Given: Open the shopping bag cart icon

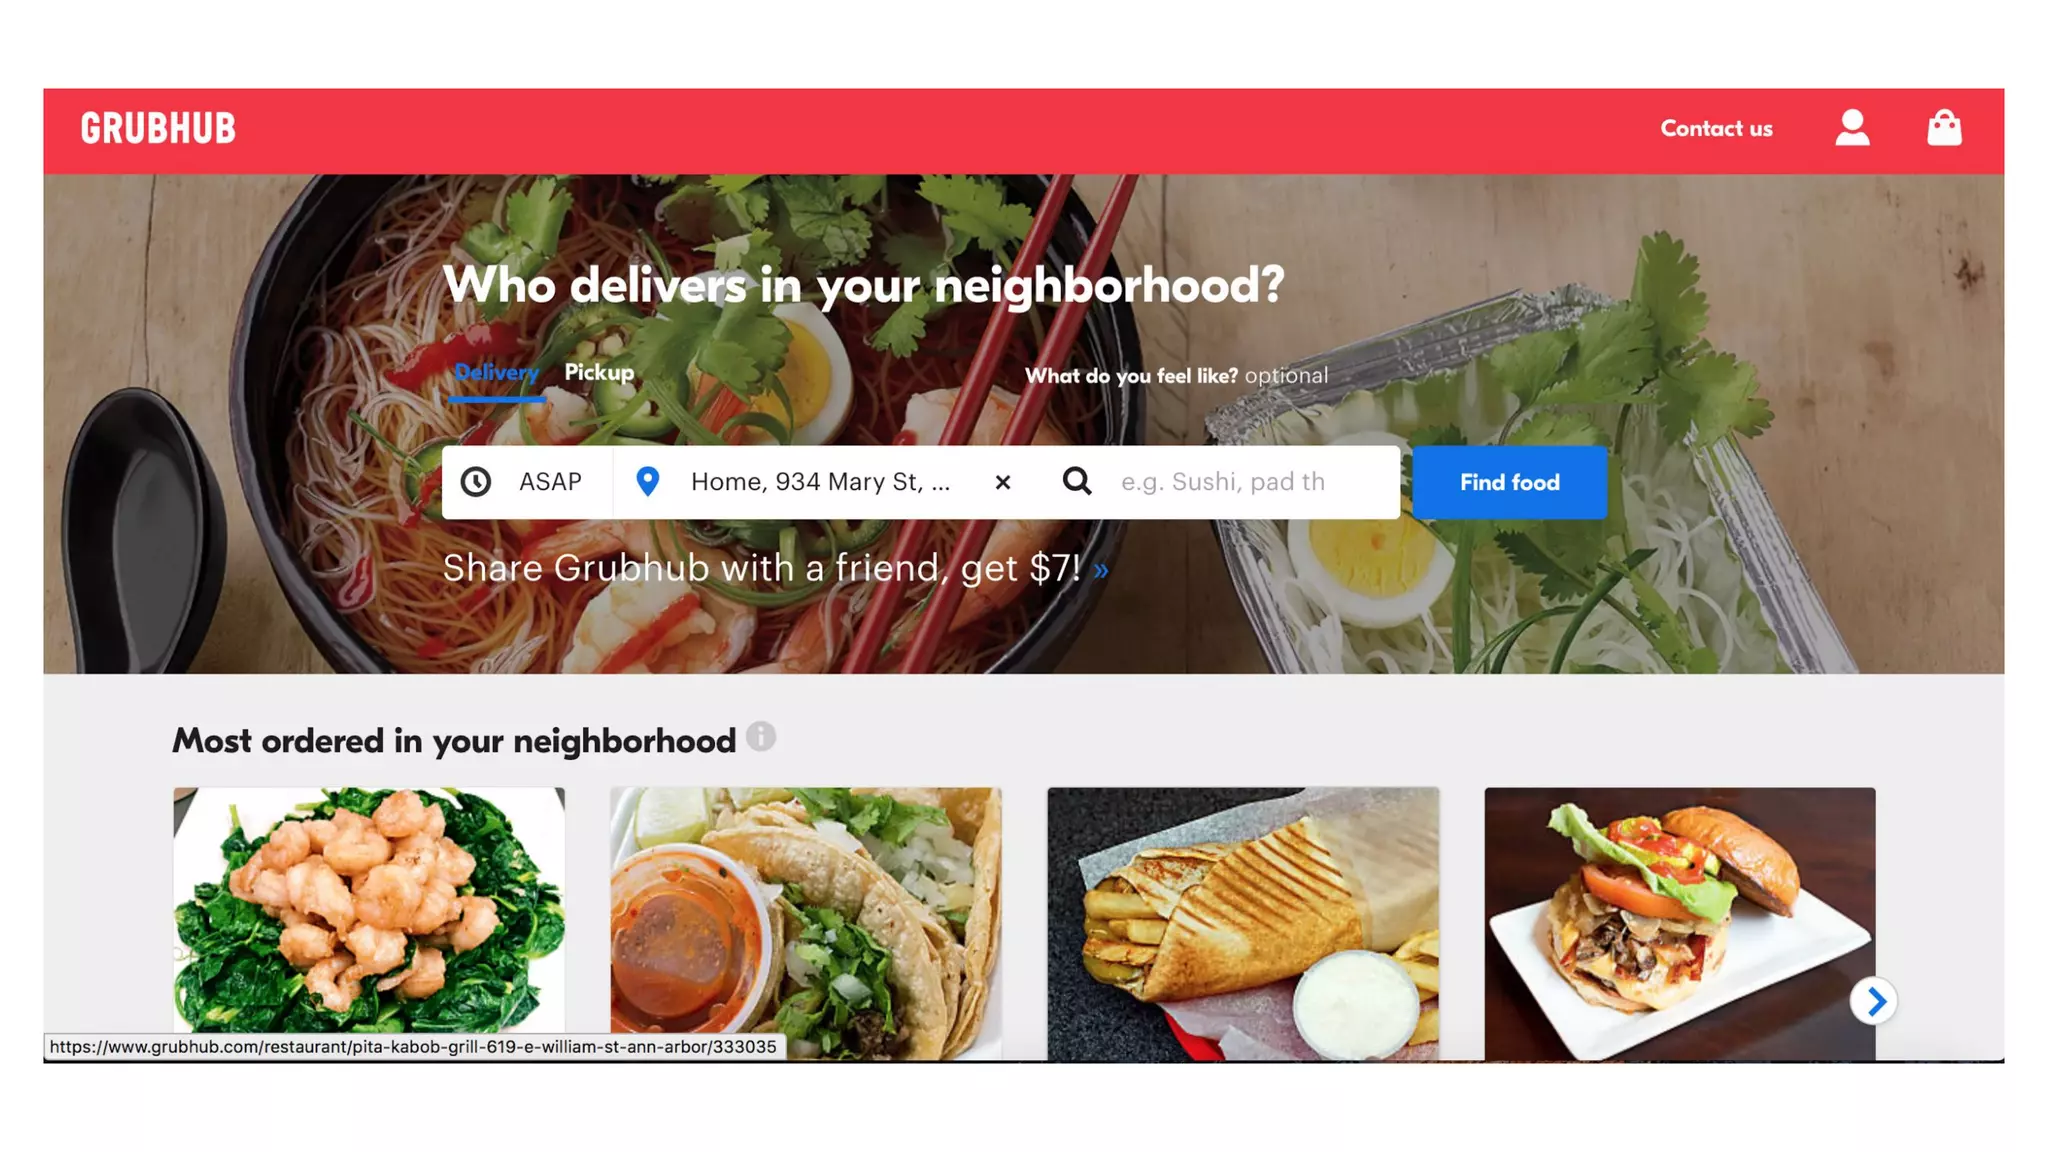Looking at the screenshot, I should pos(1944,128).
